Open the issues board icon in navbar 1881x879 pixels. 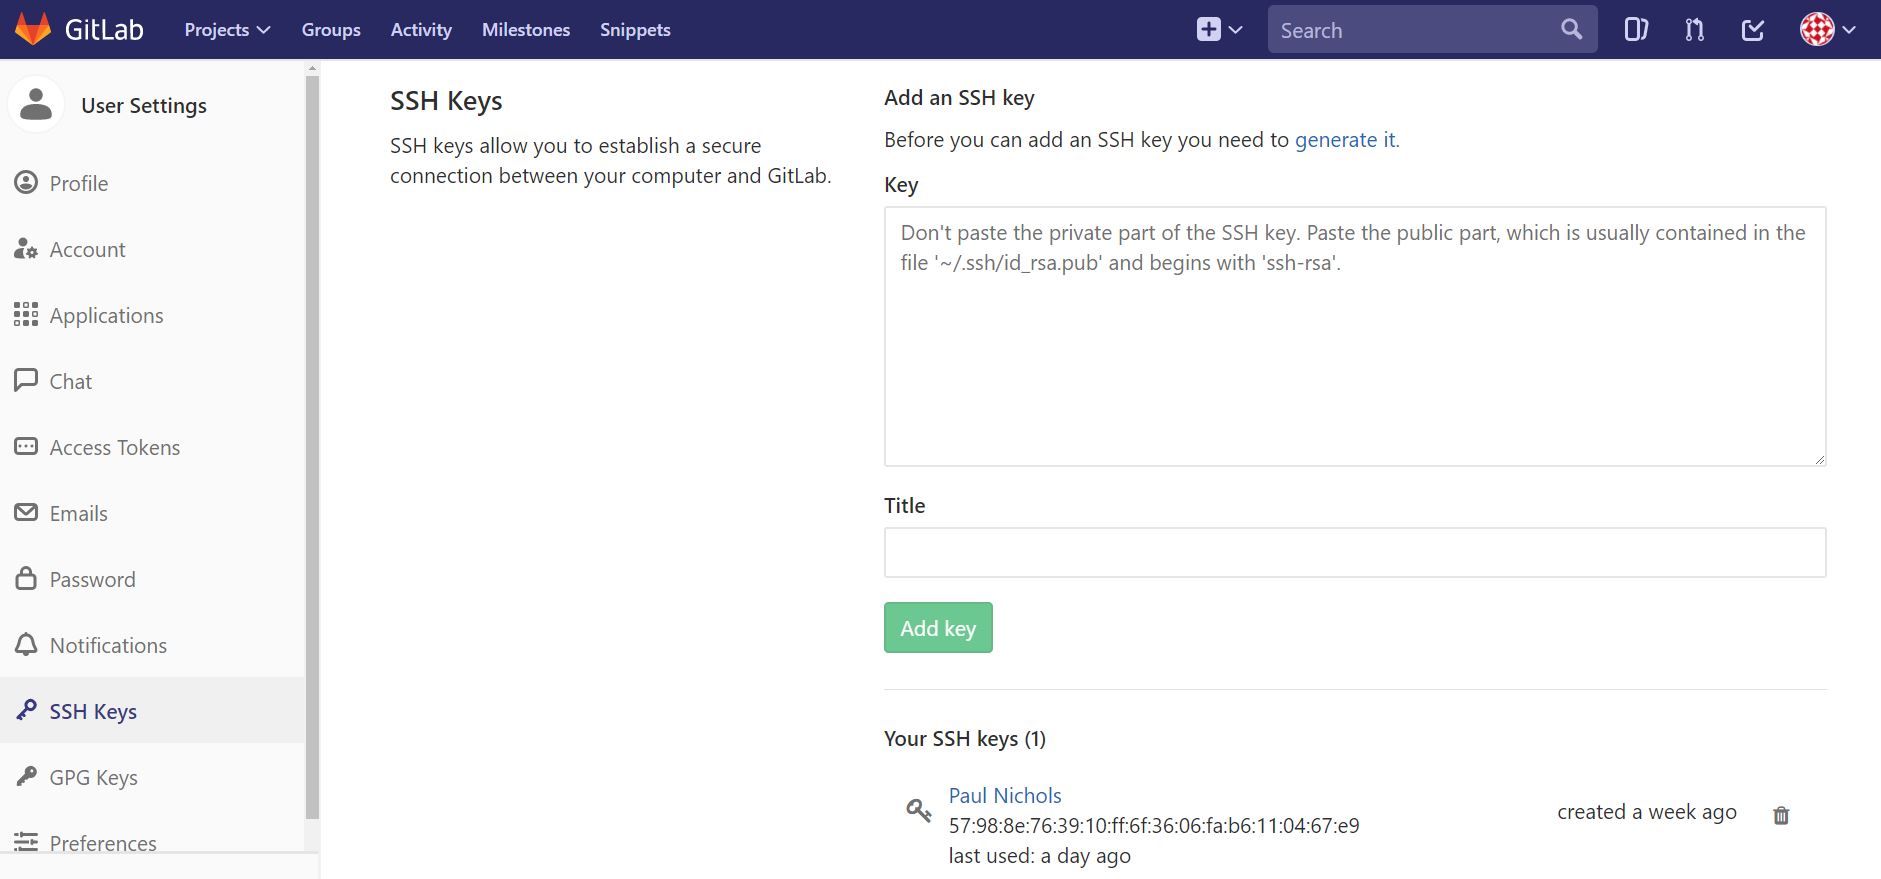pyautogui.click(x=1636, y=30)
